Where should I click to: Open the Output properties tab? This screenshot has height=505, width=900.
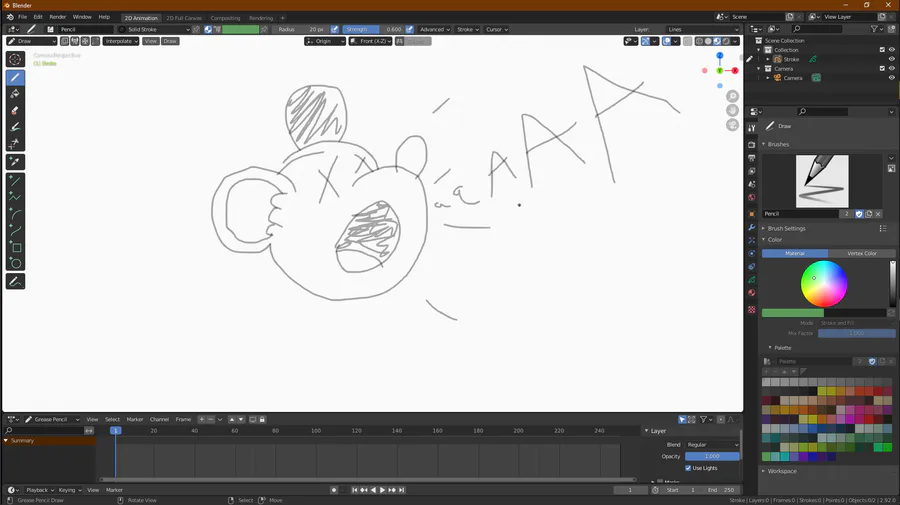(752, 158)
